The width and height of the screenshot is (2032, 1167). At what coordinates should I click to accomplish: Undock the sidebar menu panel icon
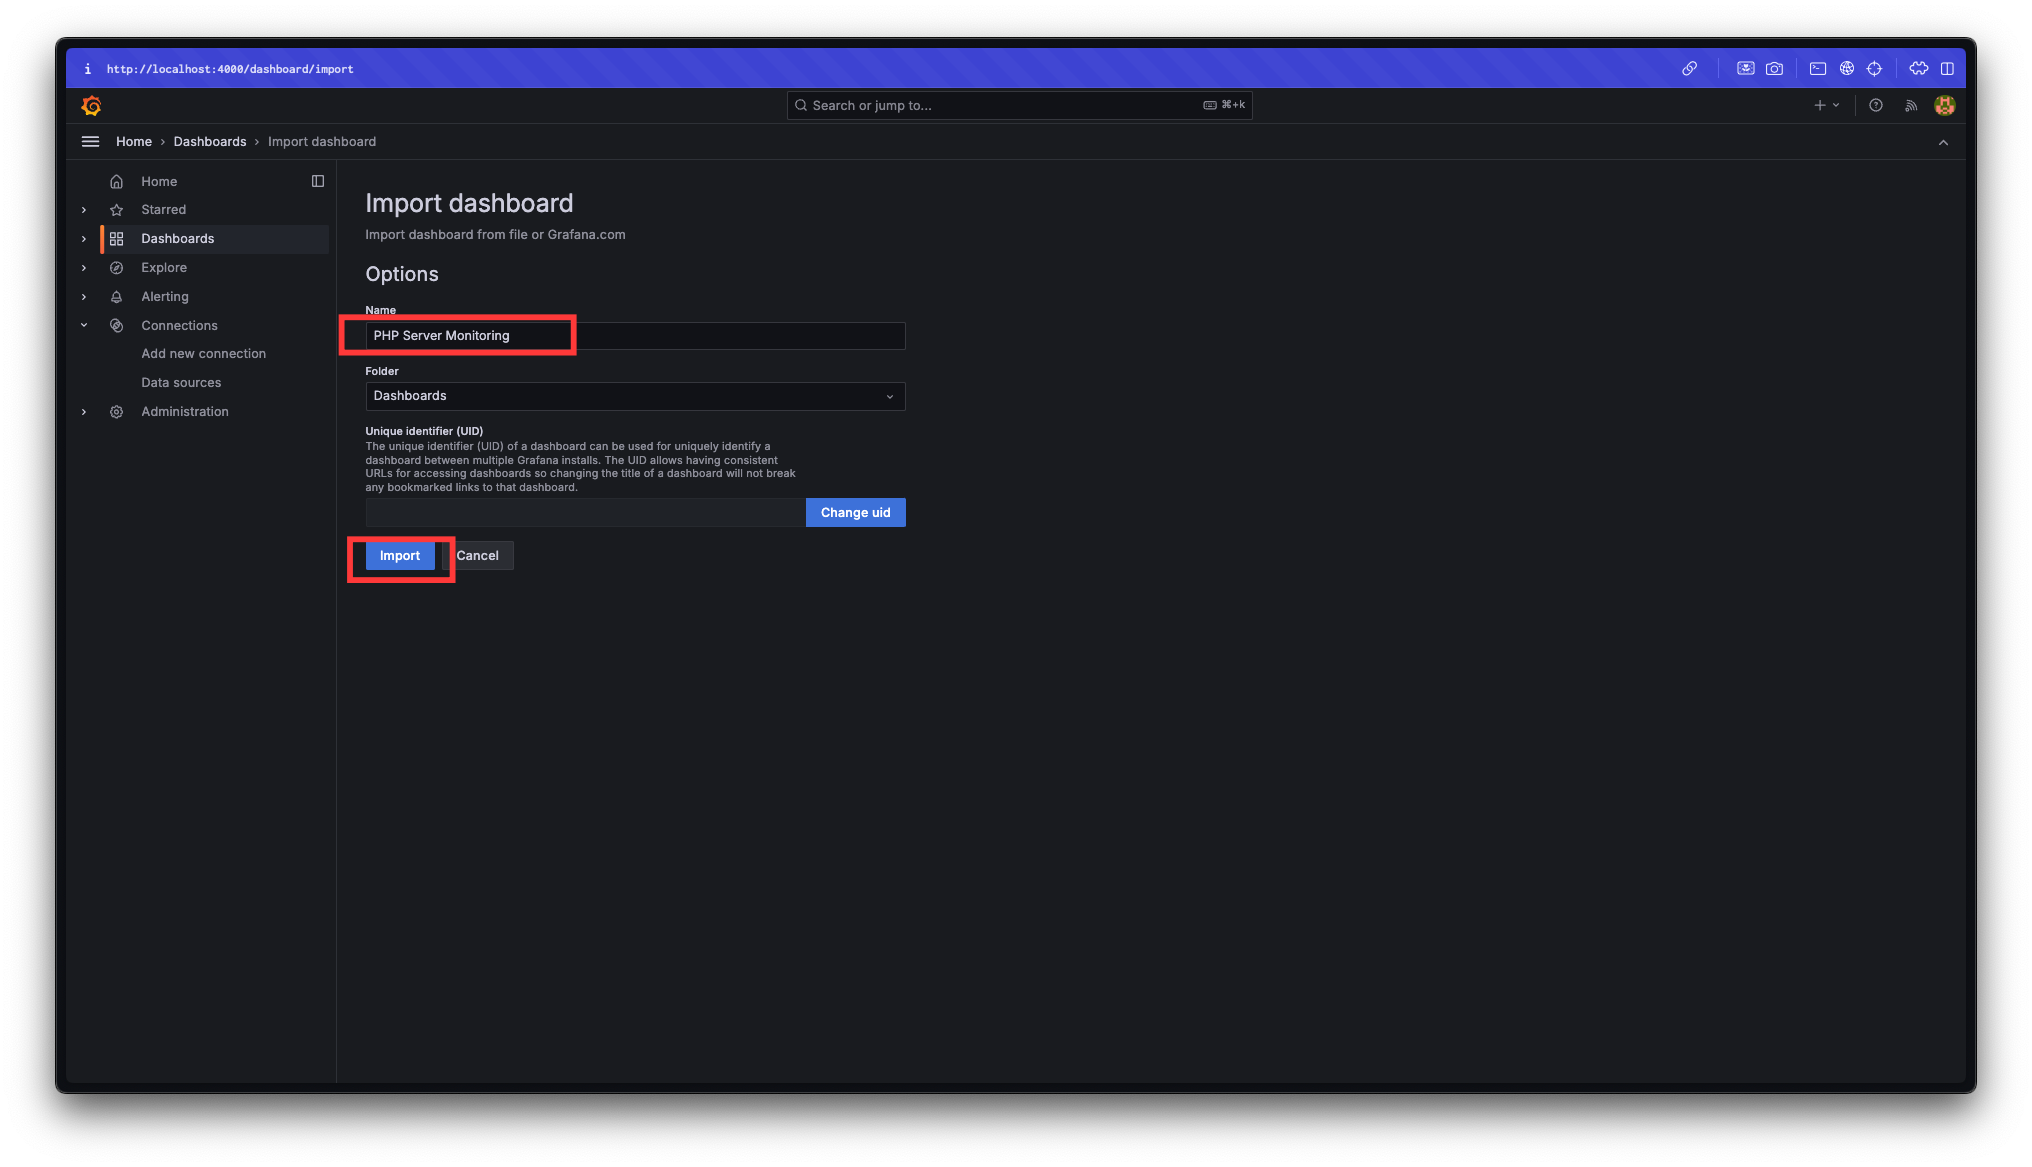(318, 181)
